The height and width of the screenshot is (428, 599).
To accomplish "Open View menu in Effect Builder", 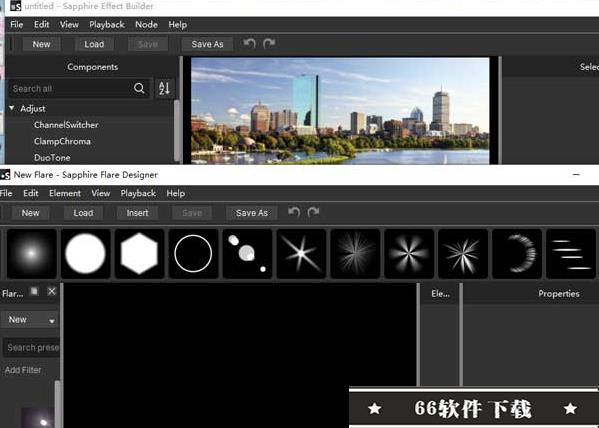I will (69, 25).
